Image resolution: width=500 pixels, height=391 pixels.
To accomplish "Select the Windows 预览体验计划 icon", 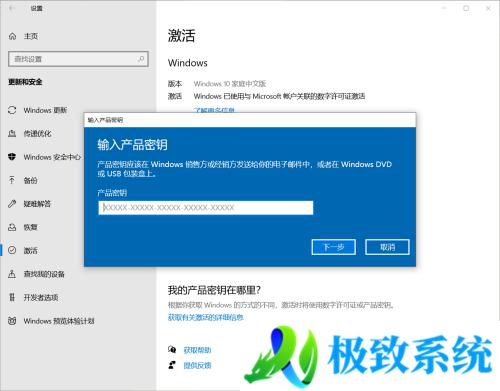I will (12, 321).
